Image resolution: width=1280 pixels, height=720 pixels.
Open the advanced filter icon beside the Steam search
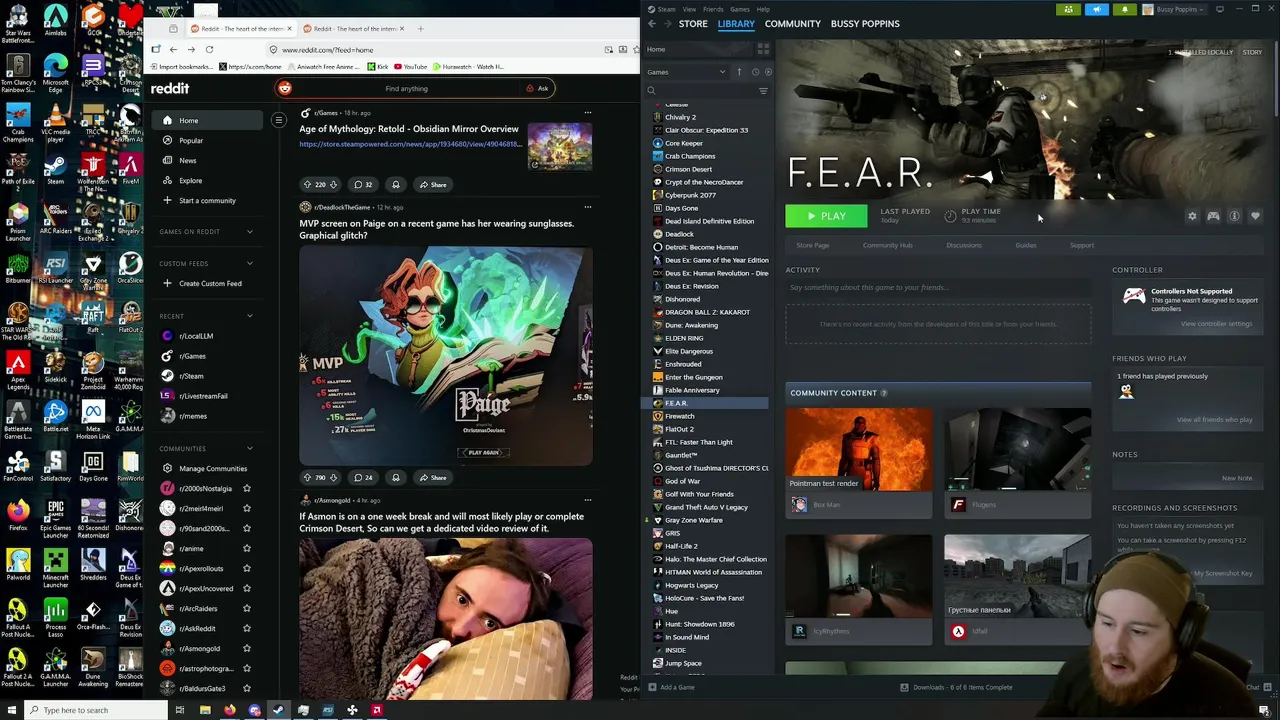coord(763,91)
